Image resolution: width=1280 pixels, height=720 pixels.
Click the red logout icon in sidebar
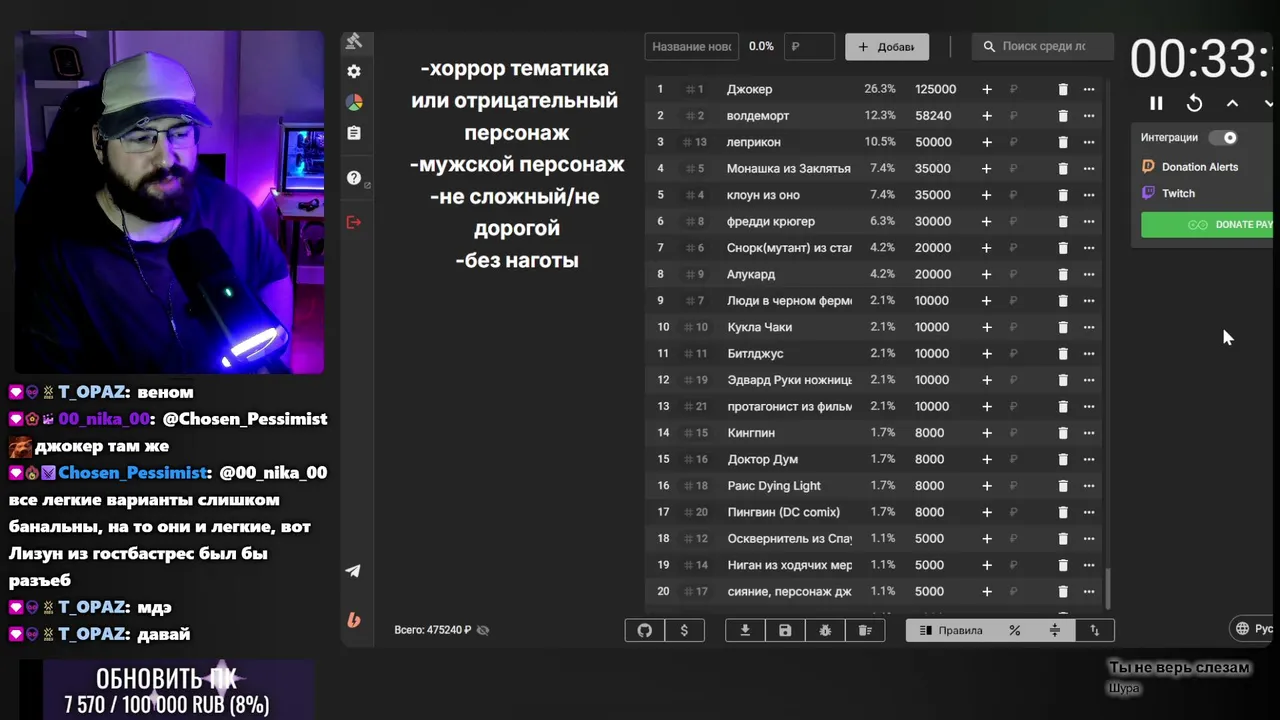point(353,222)
